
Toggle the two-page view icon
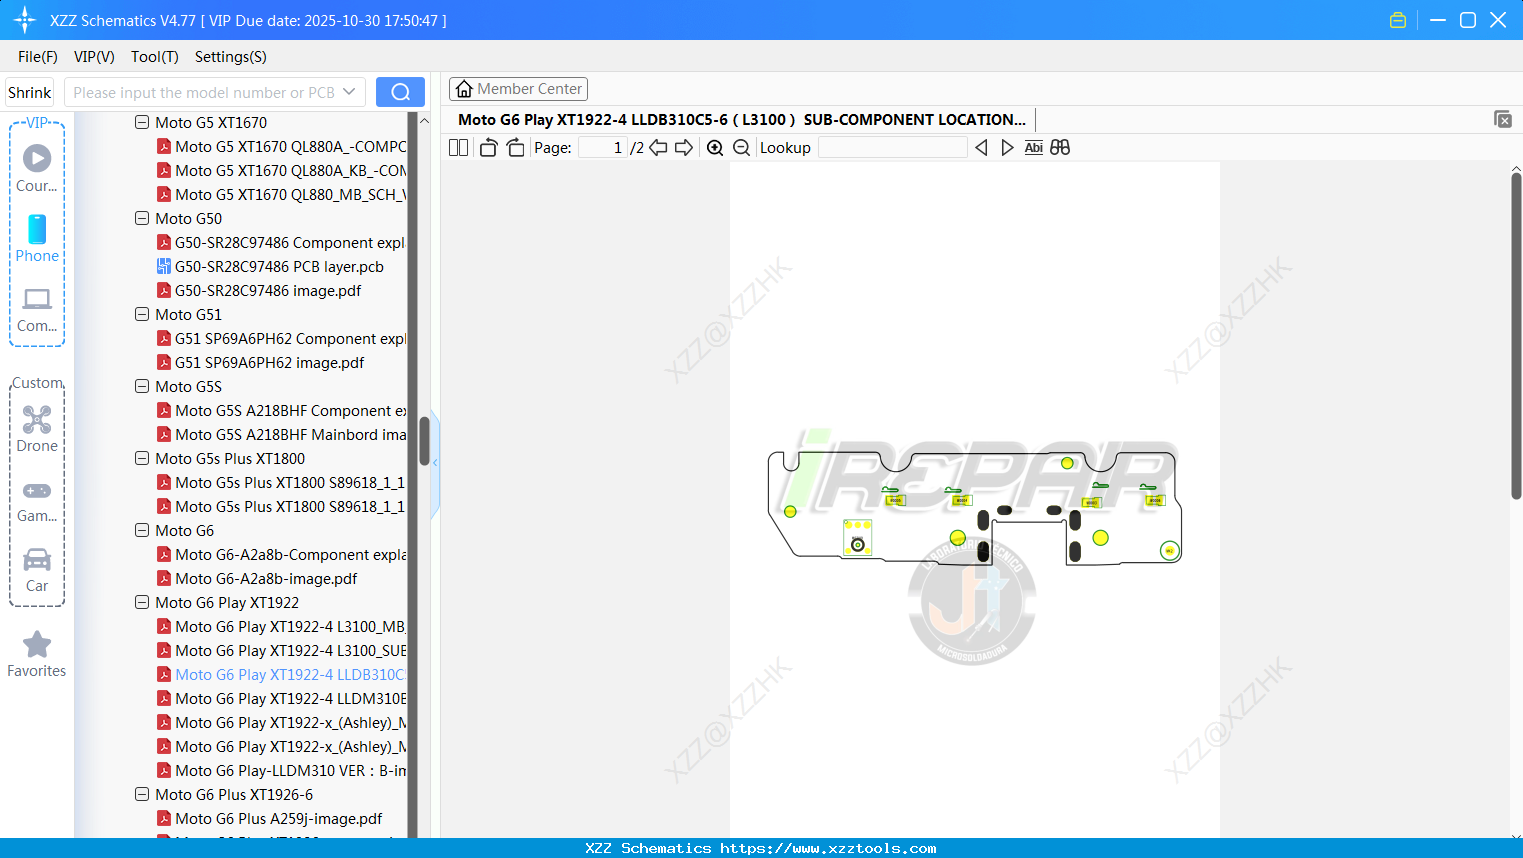tap(458, 148)
